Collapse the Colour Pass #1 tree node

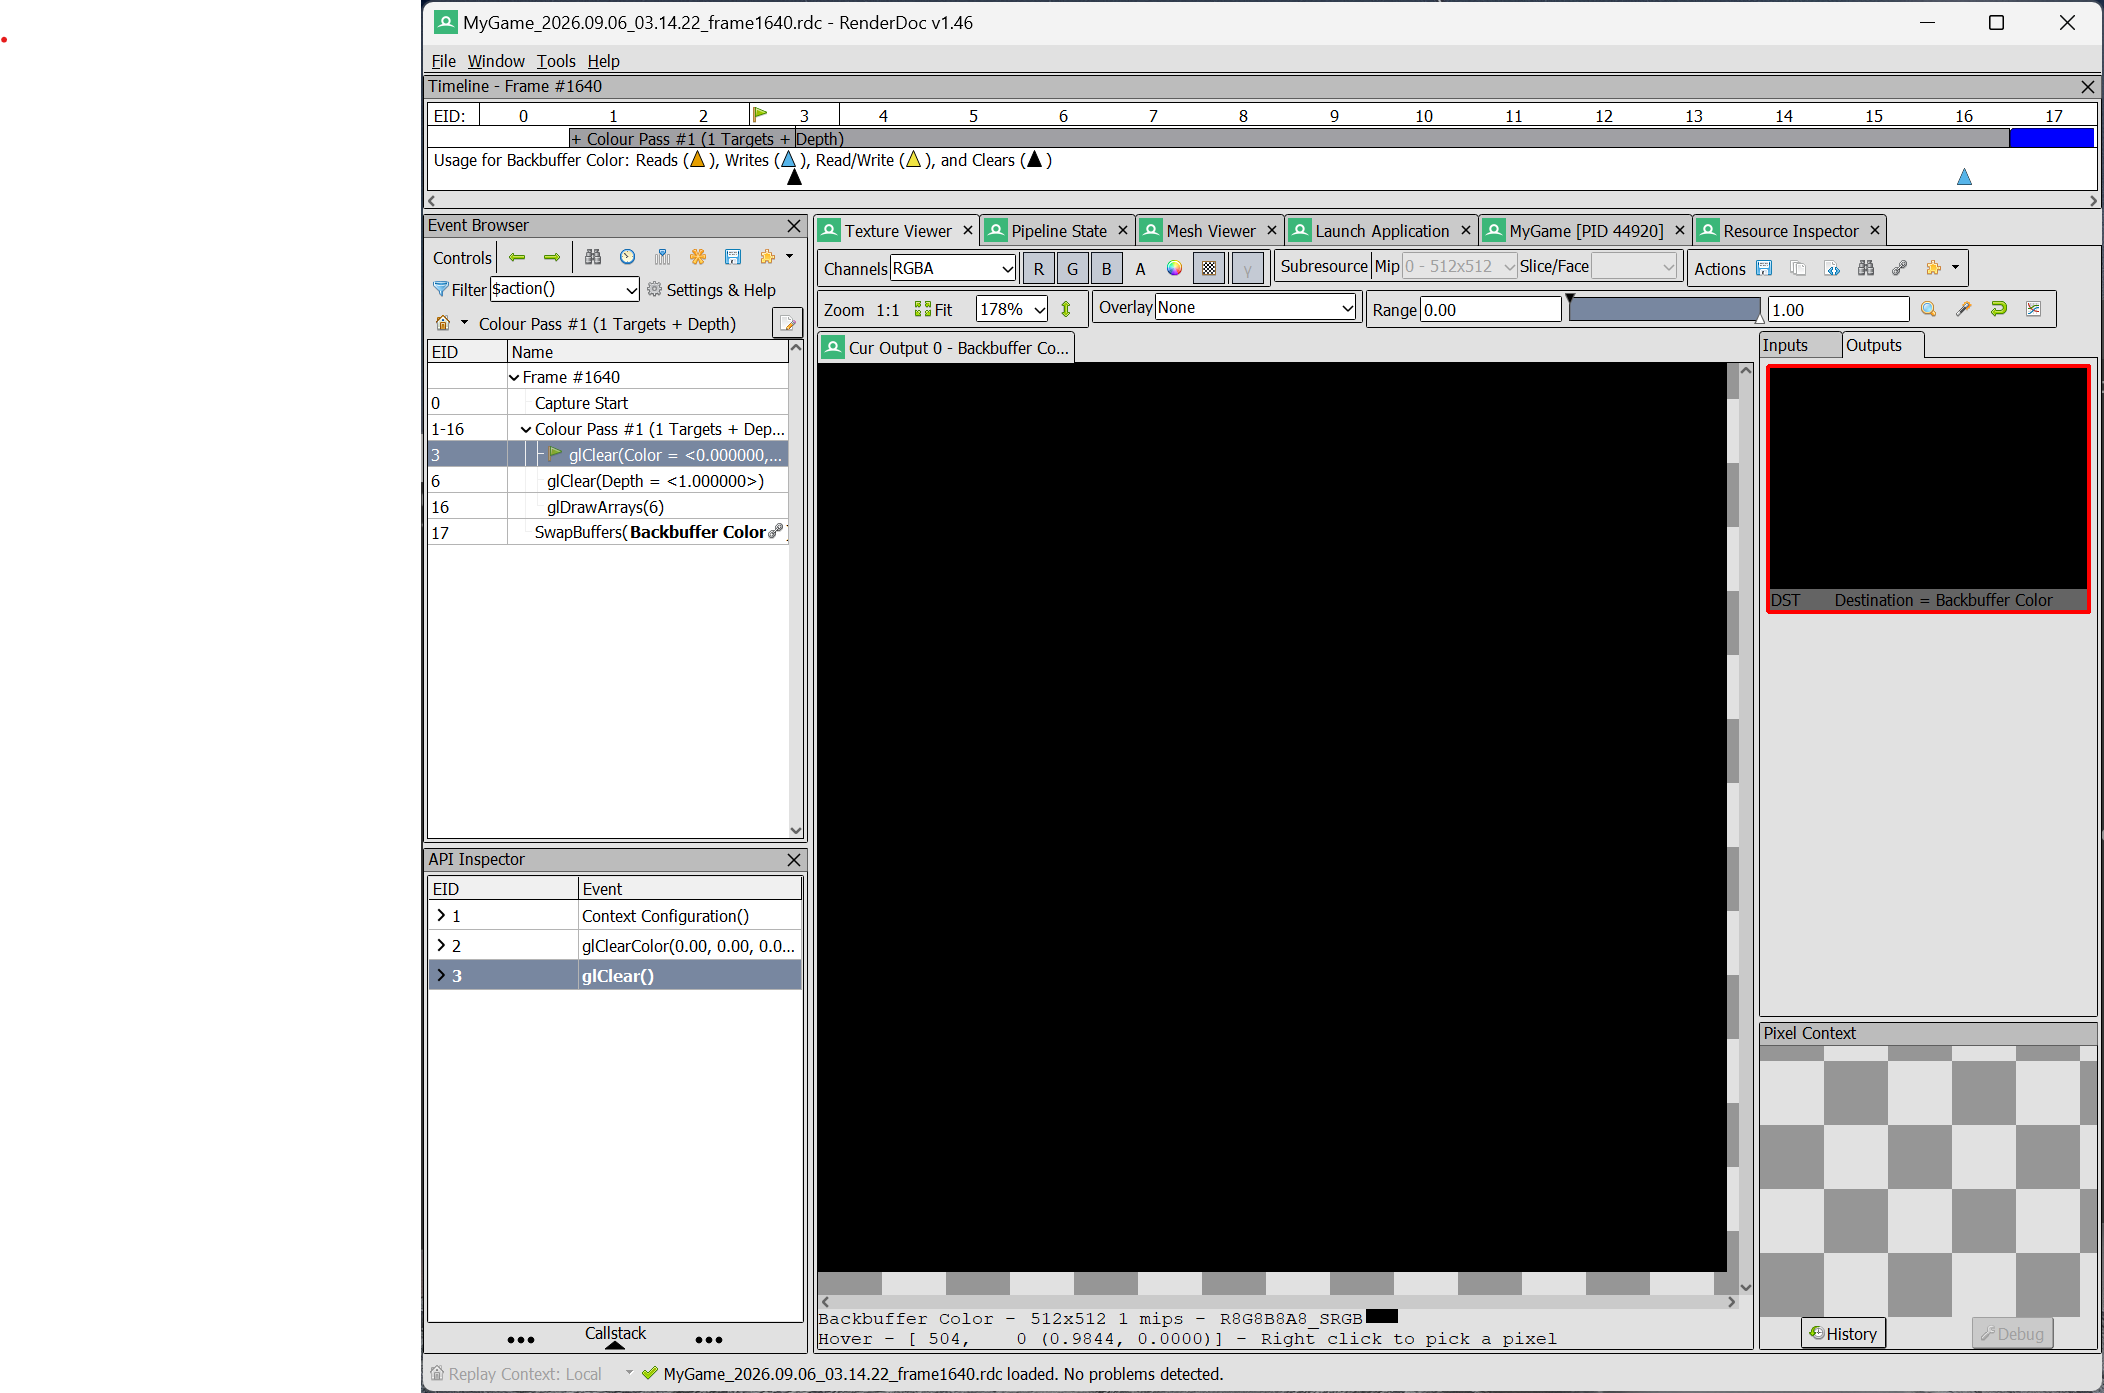tap(526, 429)
